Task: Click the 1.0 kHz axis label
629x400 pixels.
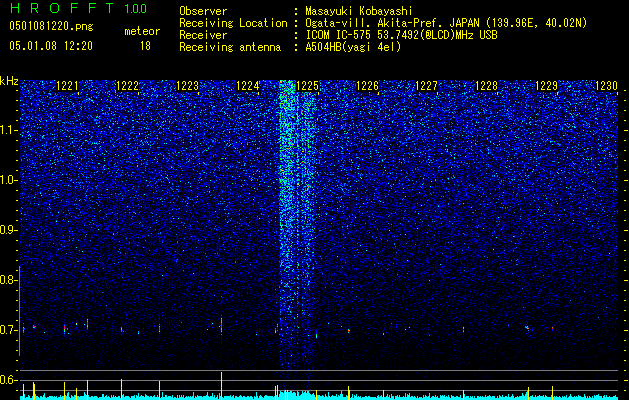Action: 8,180
